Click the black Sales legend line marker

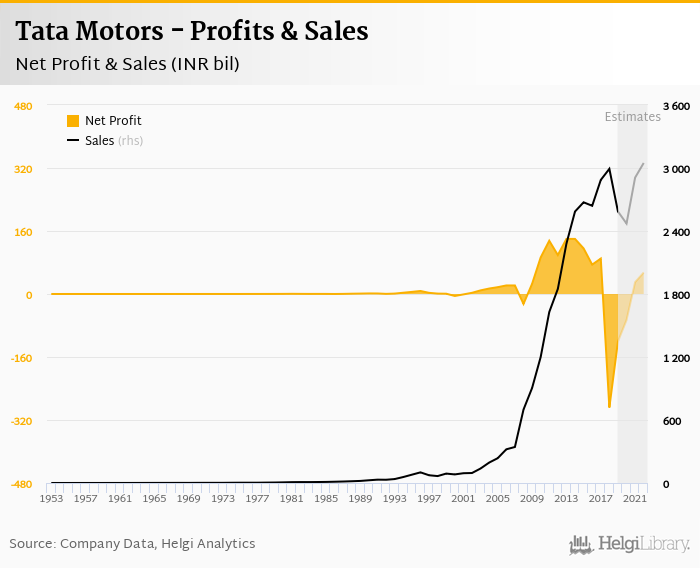[x=73, y=141]
